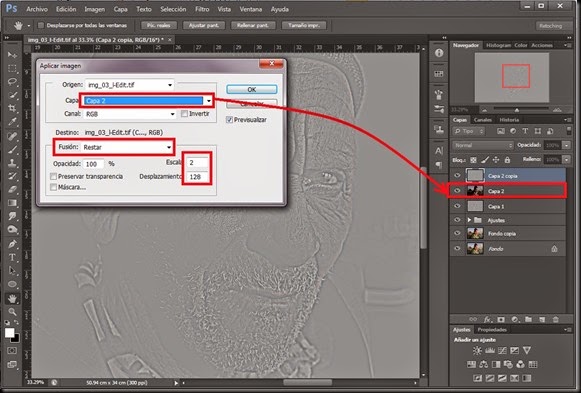Toggle Previsualizar checkbox

click(229, 120)
